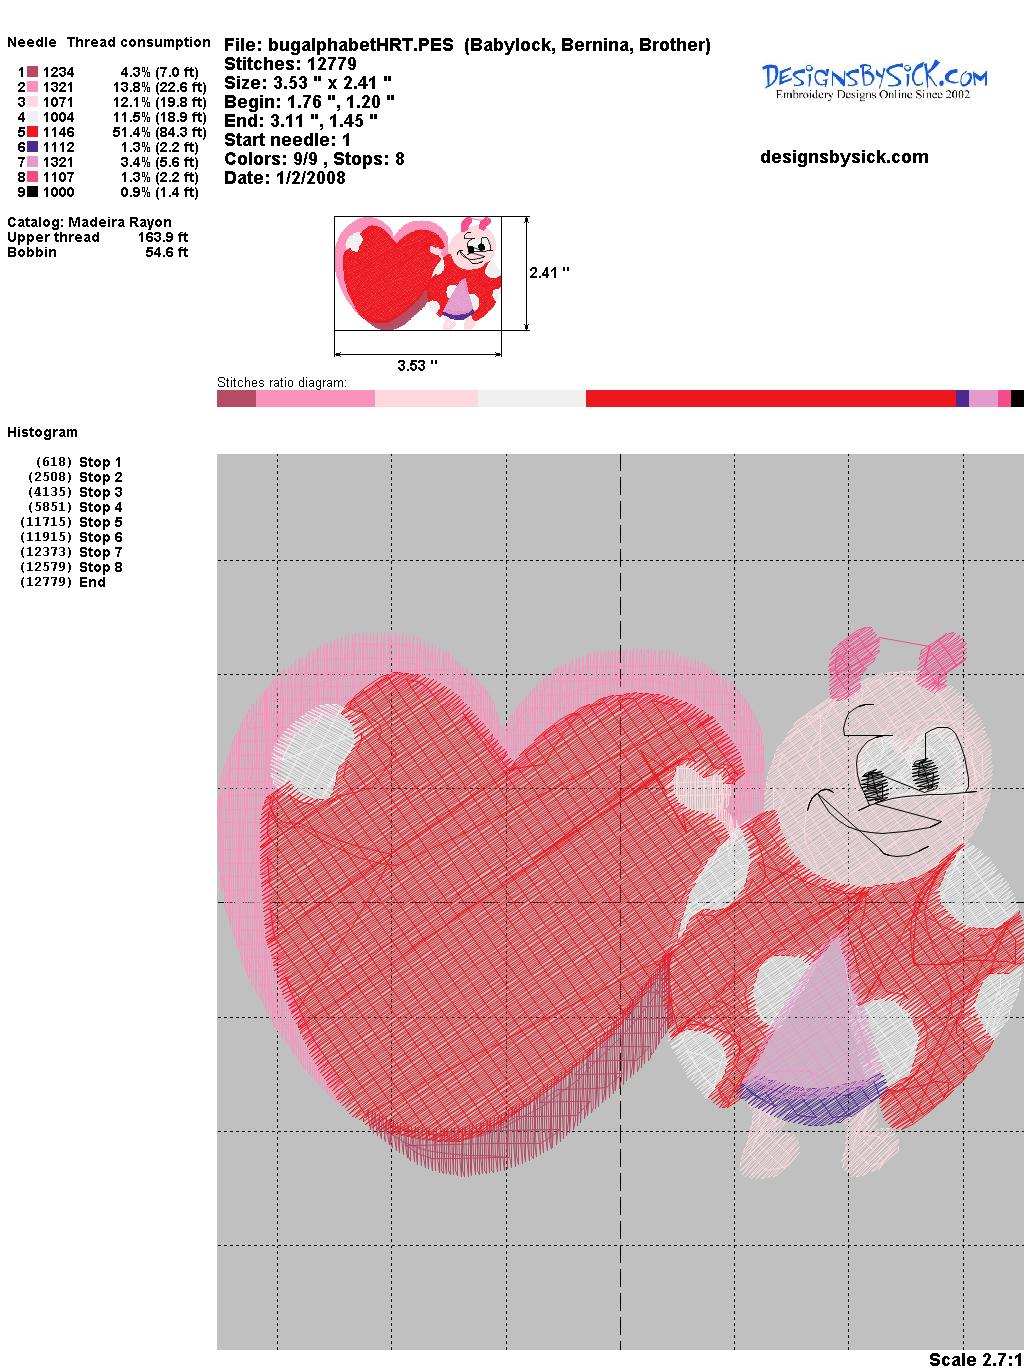Image resolution: width=1024 pixels, height=1370 pixels.
Task: Click Stop 8 in the histogram
Action: coord(100,567)
